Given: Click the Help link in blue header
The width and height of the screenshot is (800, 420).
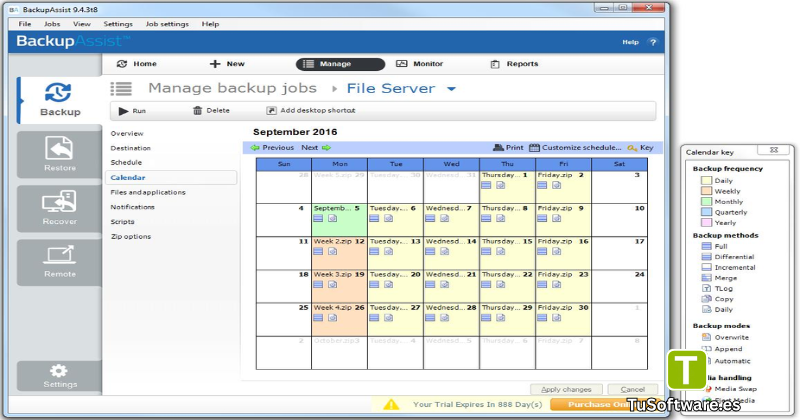Looking at the screenshot, I should 630,42.
